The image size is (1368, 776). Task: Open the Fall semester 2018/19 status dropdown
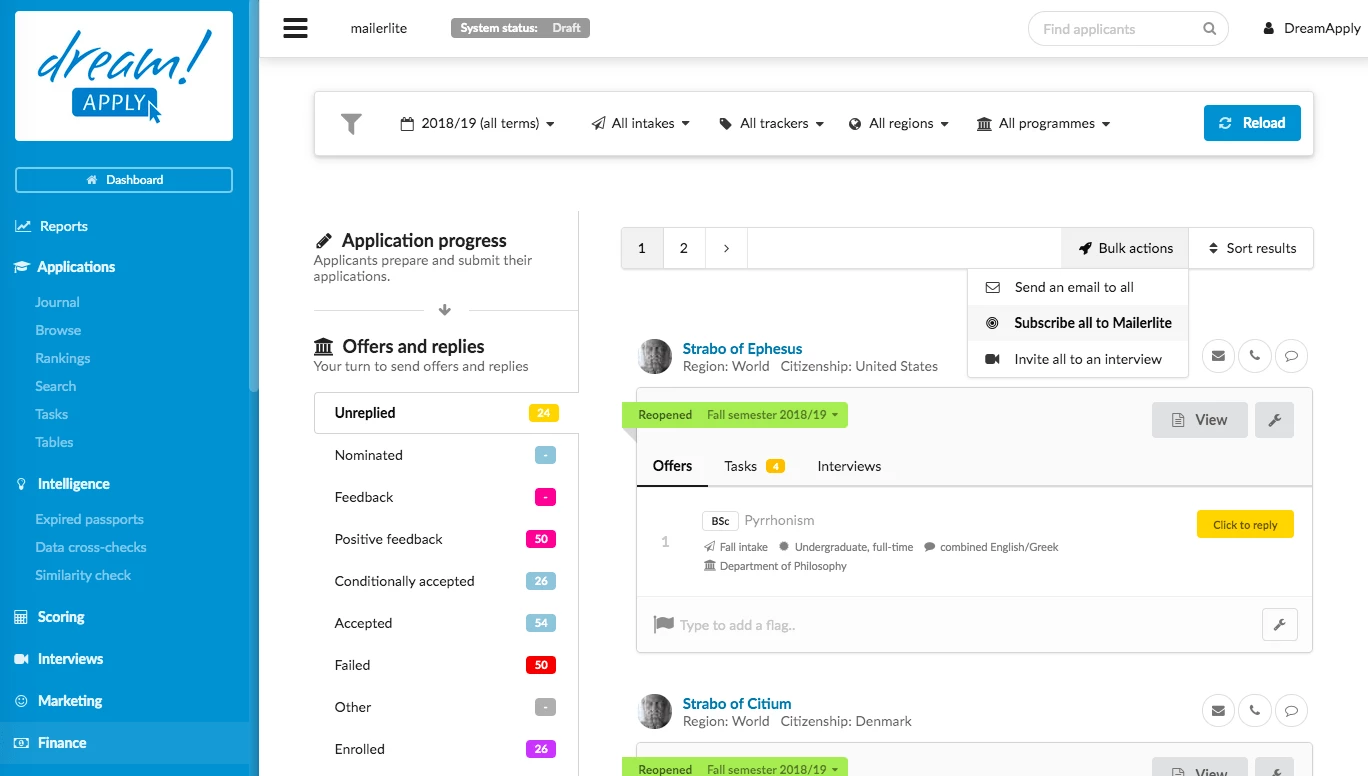pos(772,415)
